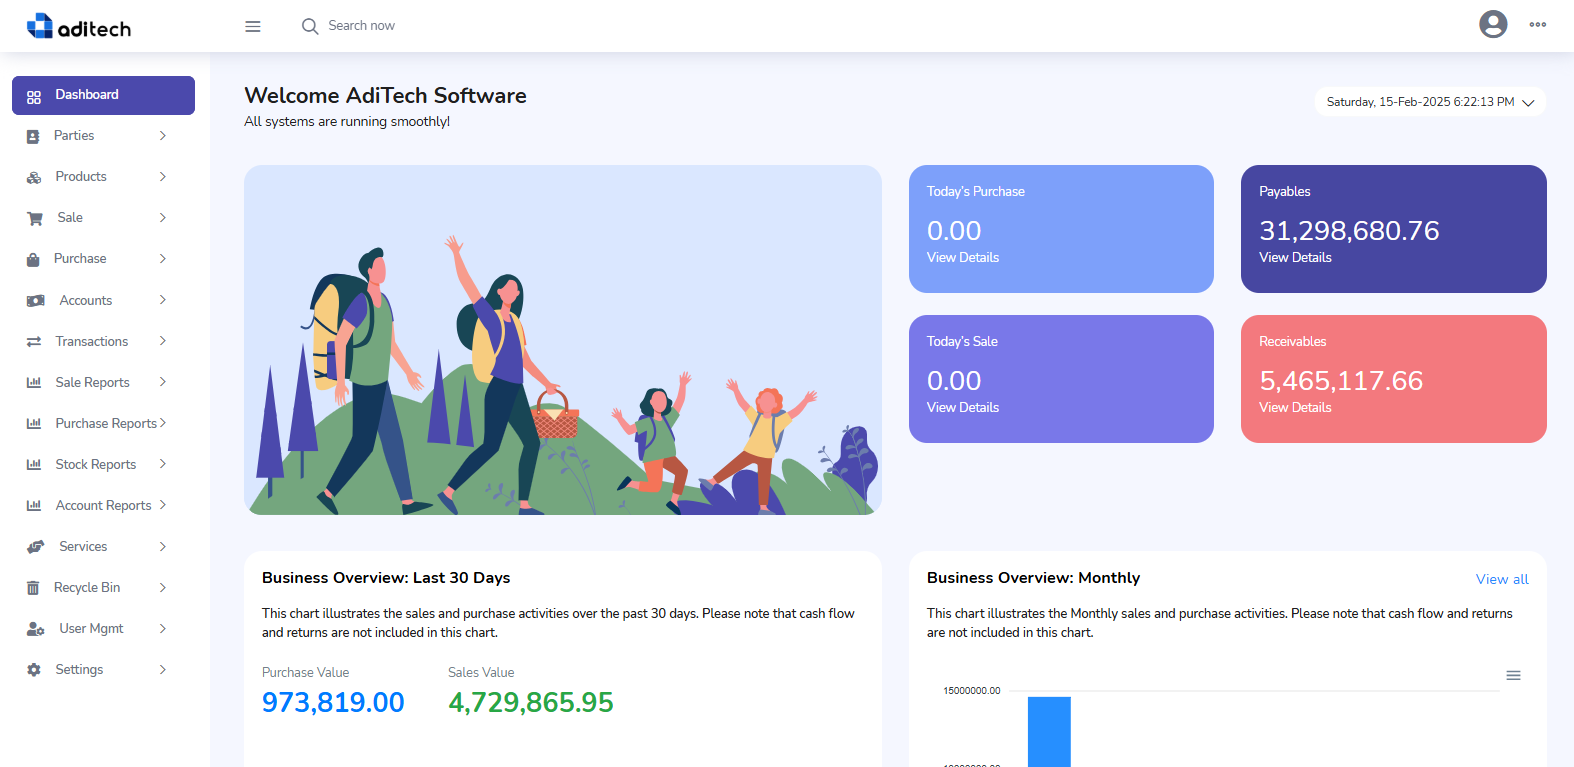Expand the Products submenu chevron

click(163, 177)
